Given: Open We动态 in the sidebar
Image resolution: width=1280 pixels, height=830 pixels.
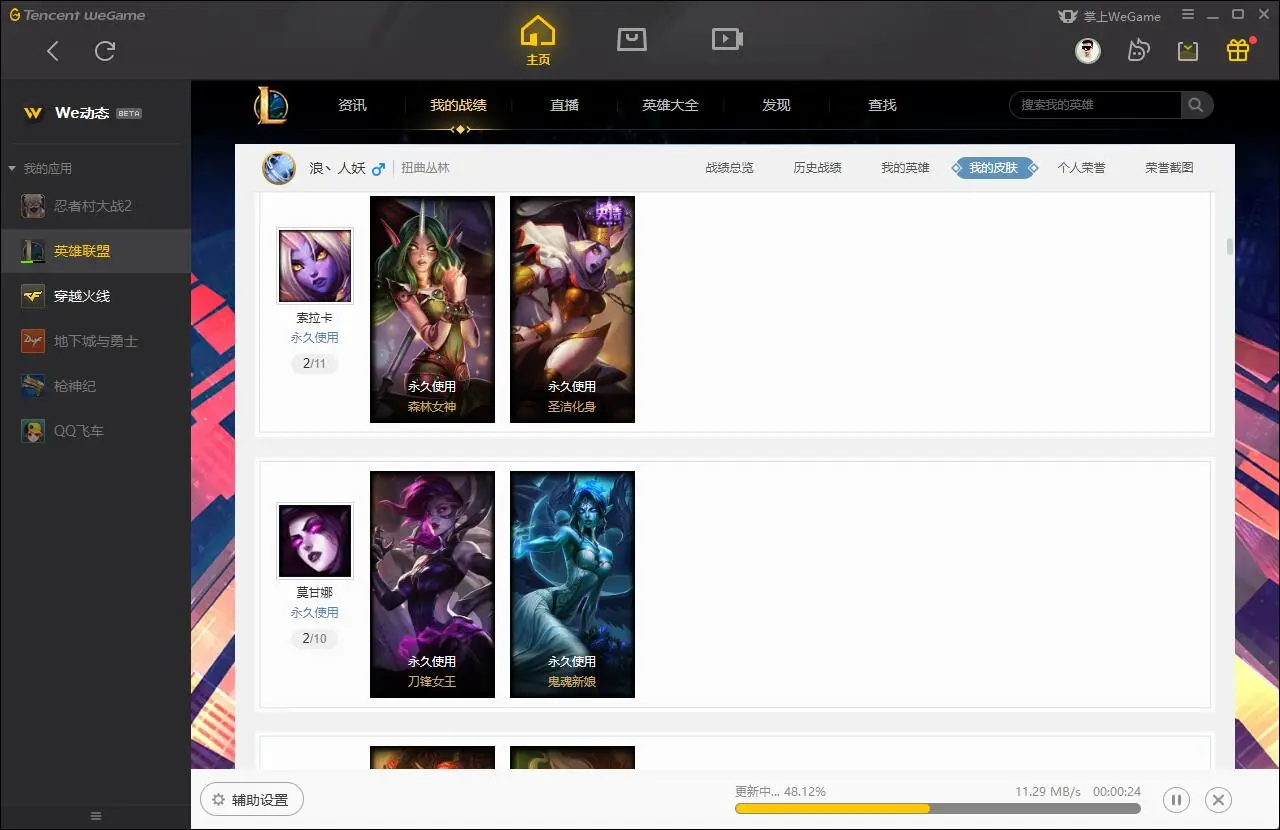Looking at the screenshot, I should 82,113.
